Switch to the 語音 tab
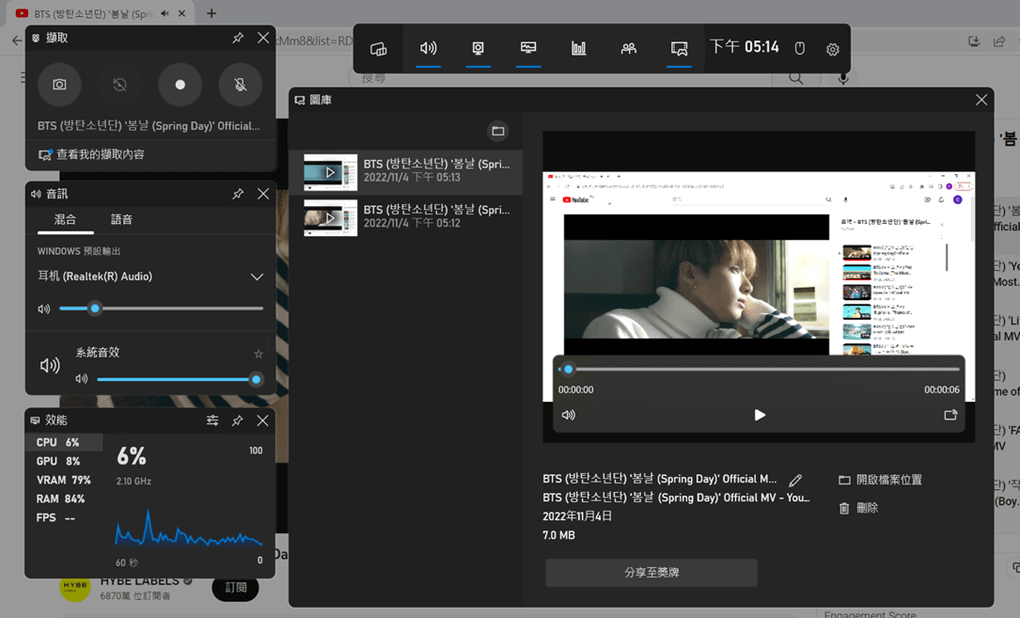 point(121,219)
